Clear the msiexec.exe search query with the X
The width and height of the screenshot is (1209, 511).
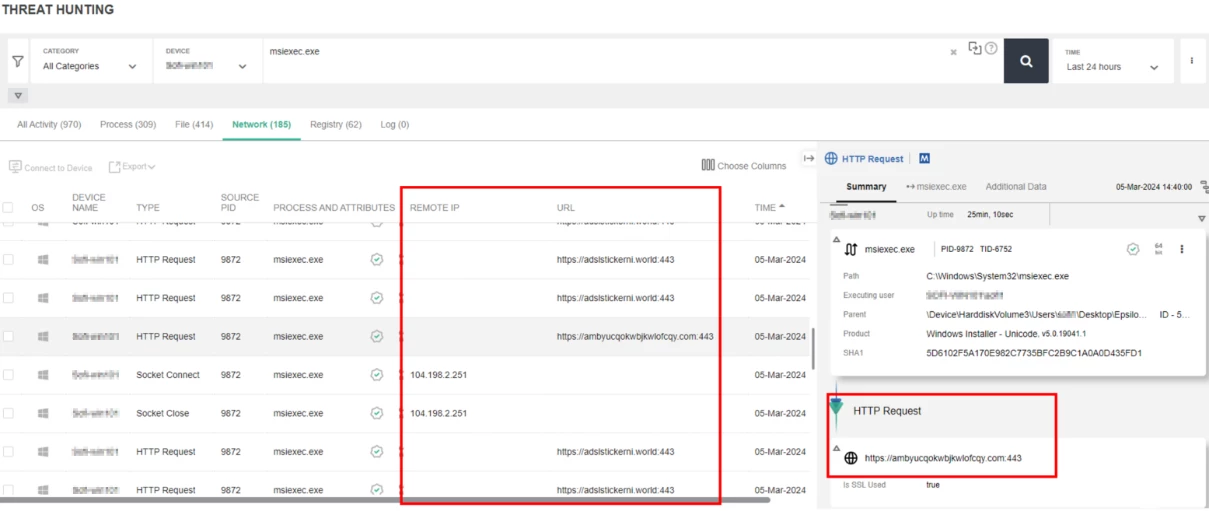(x=953, y=52)
